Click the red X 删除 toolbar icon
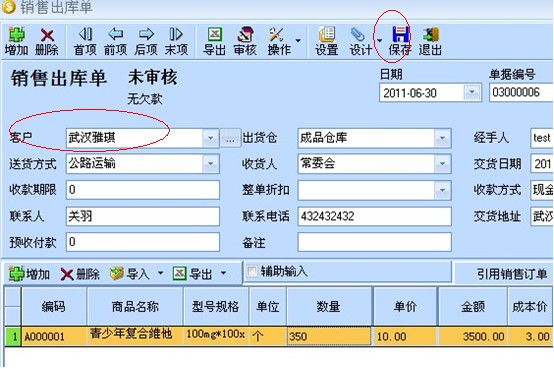554x369 pixels. (47, 41)
